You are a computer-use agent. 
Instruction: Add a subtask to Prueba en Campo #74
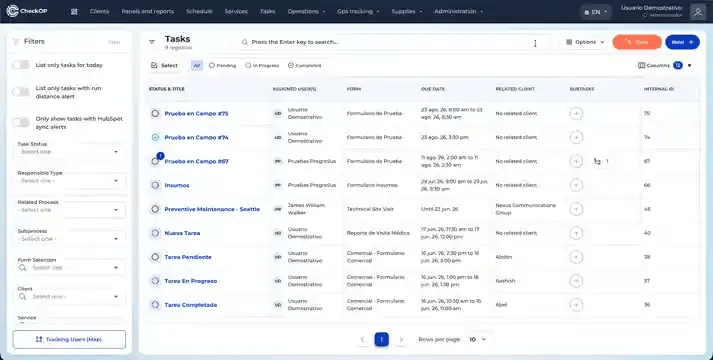click(576, 137)
